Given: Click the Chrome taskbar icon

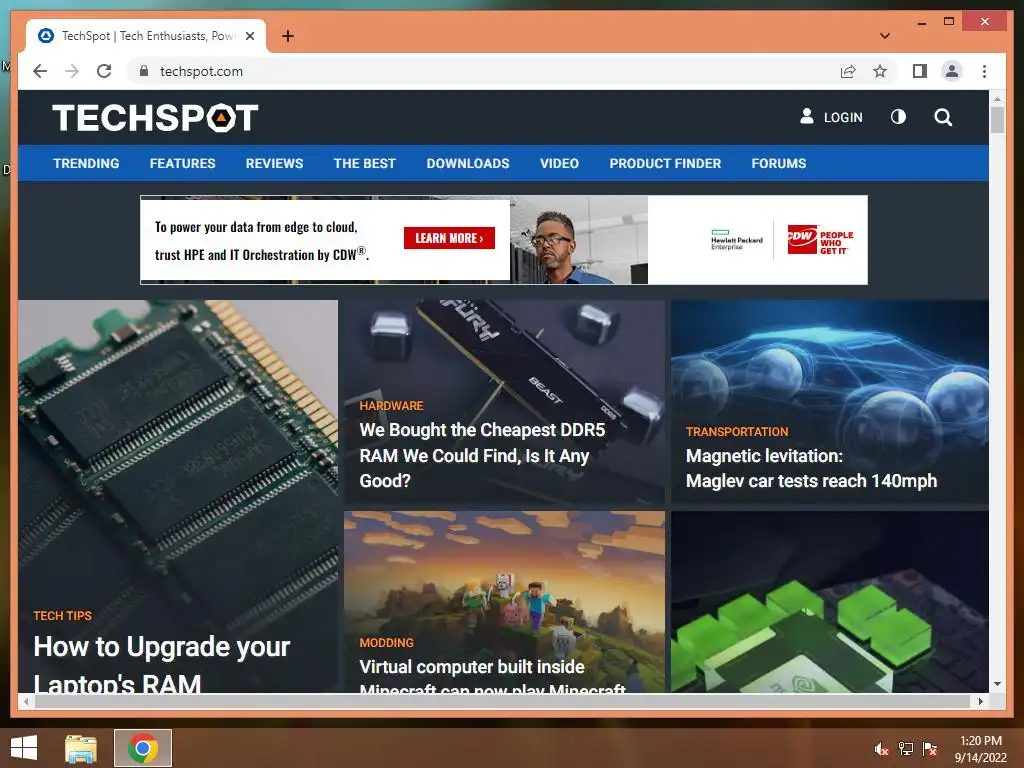Looking at the screenshot, I should pos(143,748).
